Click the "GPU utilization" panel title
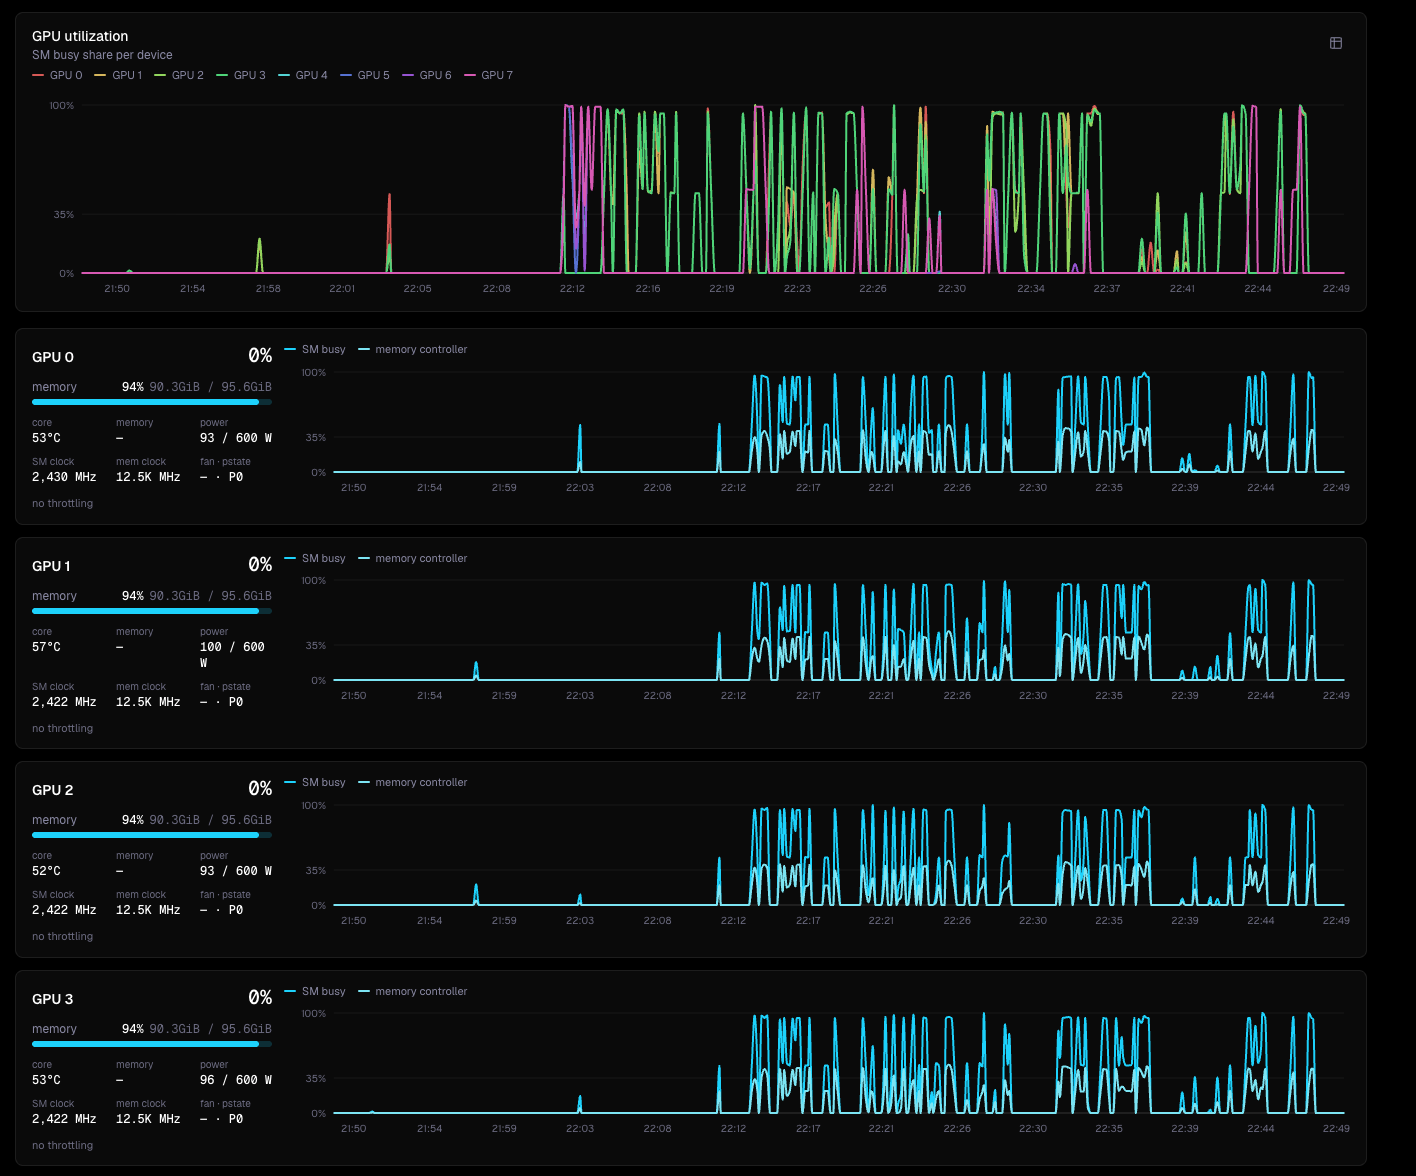 [x=80, y=36]
